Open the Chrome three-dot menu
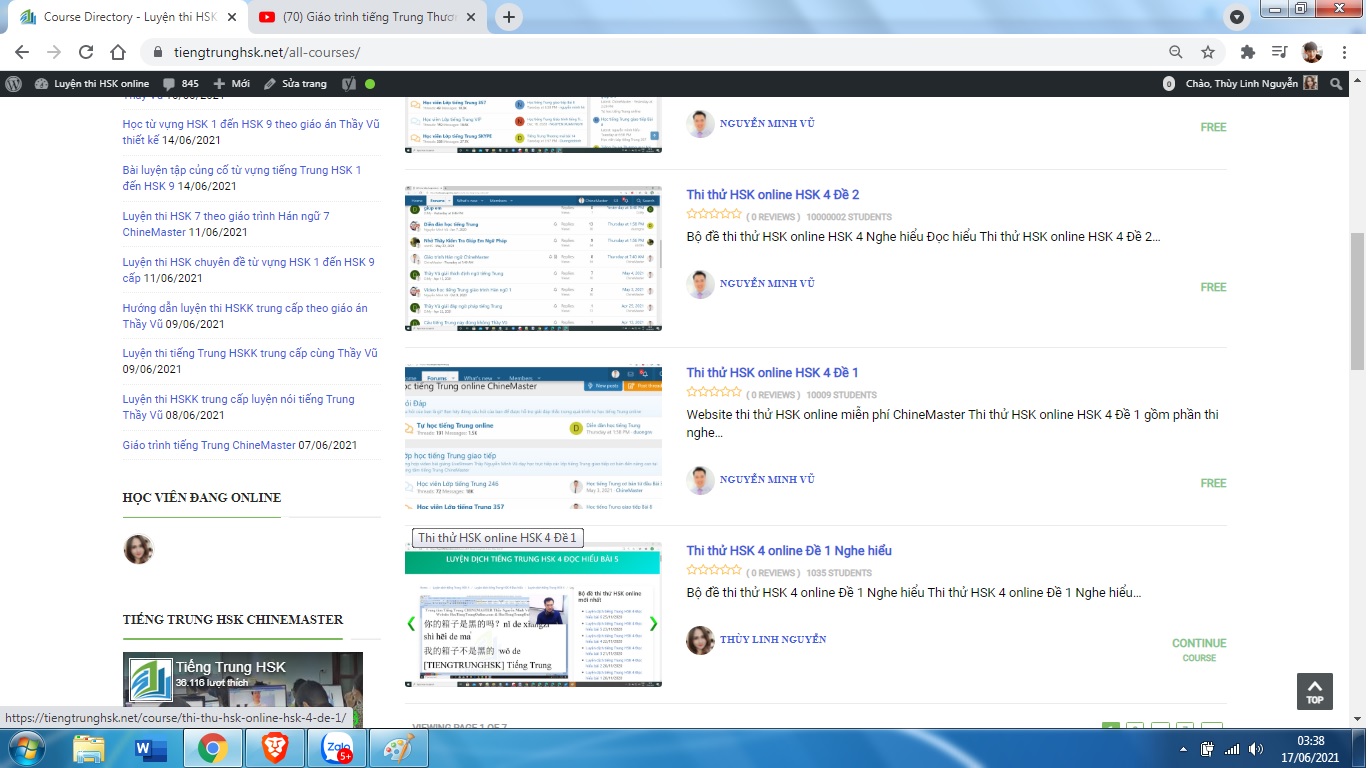The width and height of the screenshot is (1368, 768). tap(1344, 52)
